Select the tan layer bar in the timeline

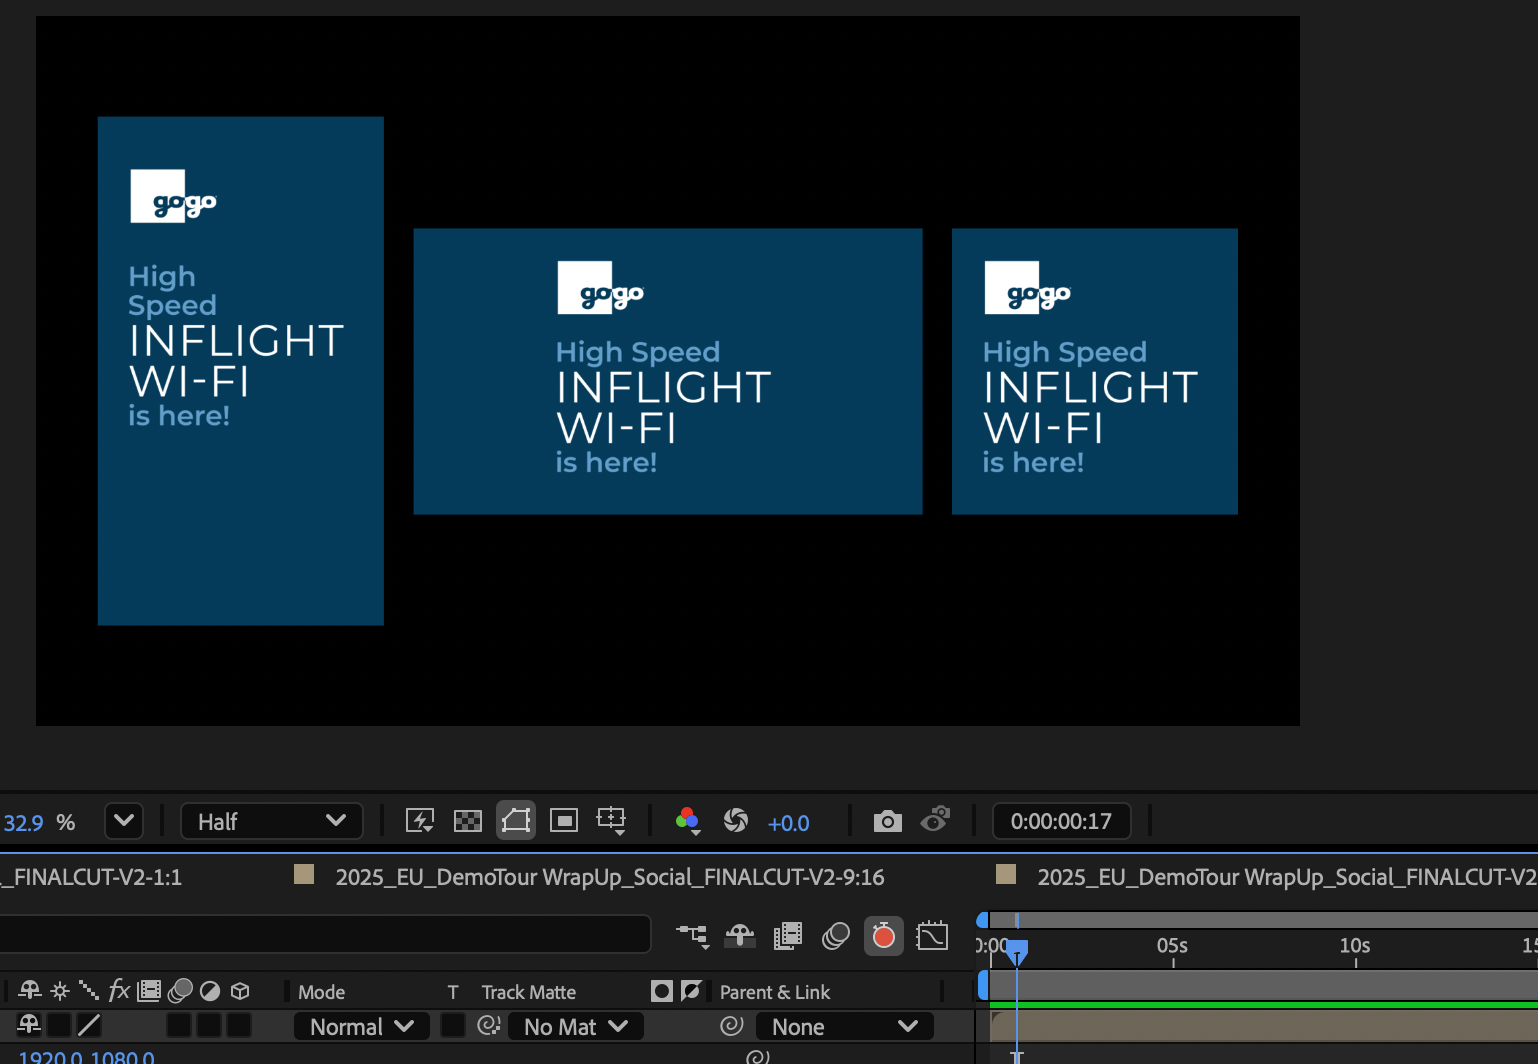click(1264, 1026)
